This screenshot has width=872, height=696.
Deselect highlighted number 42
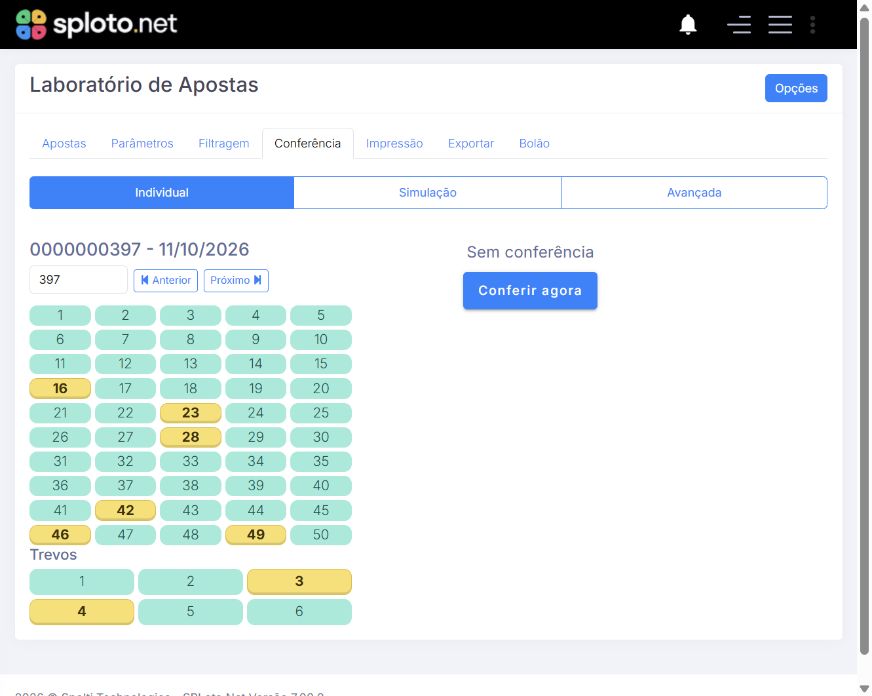(x=125, y=510)
